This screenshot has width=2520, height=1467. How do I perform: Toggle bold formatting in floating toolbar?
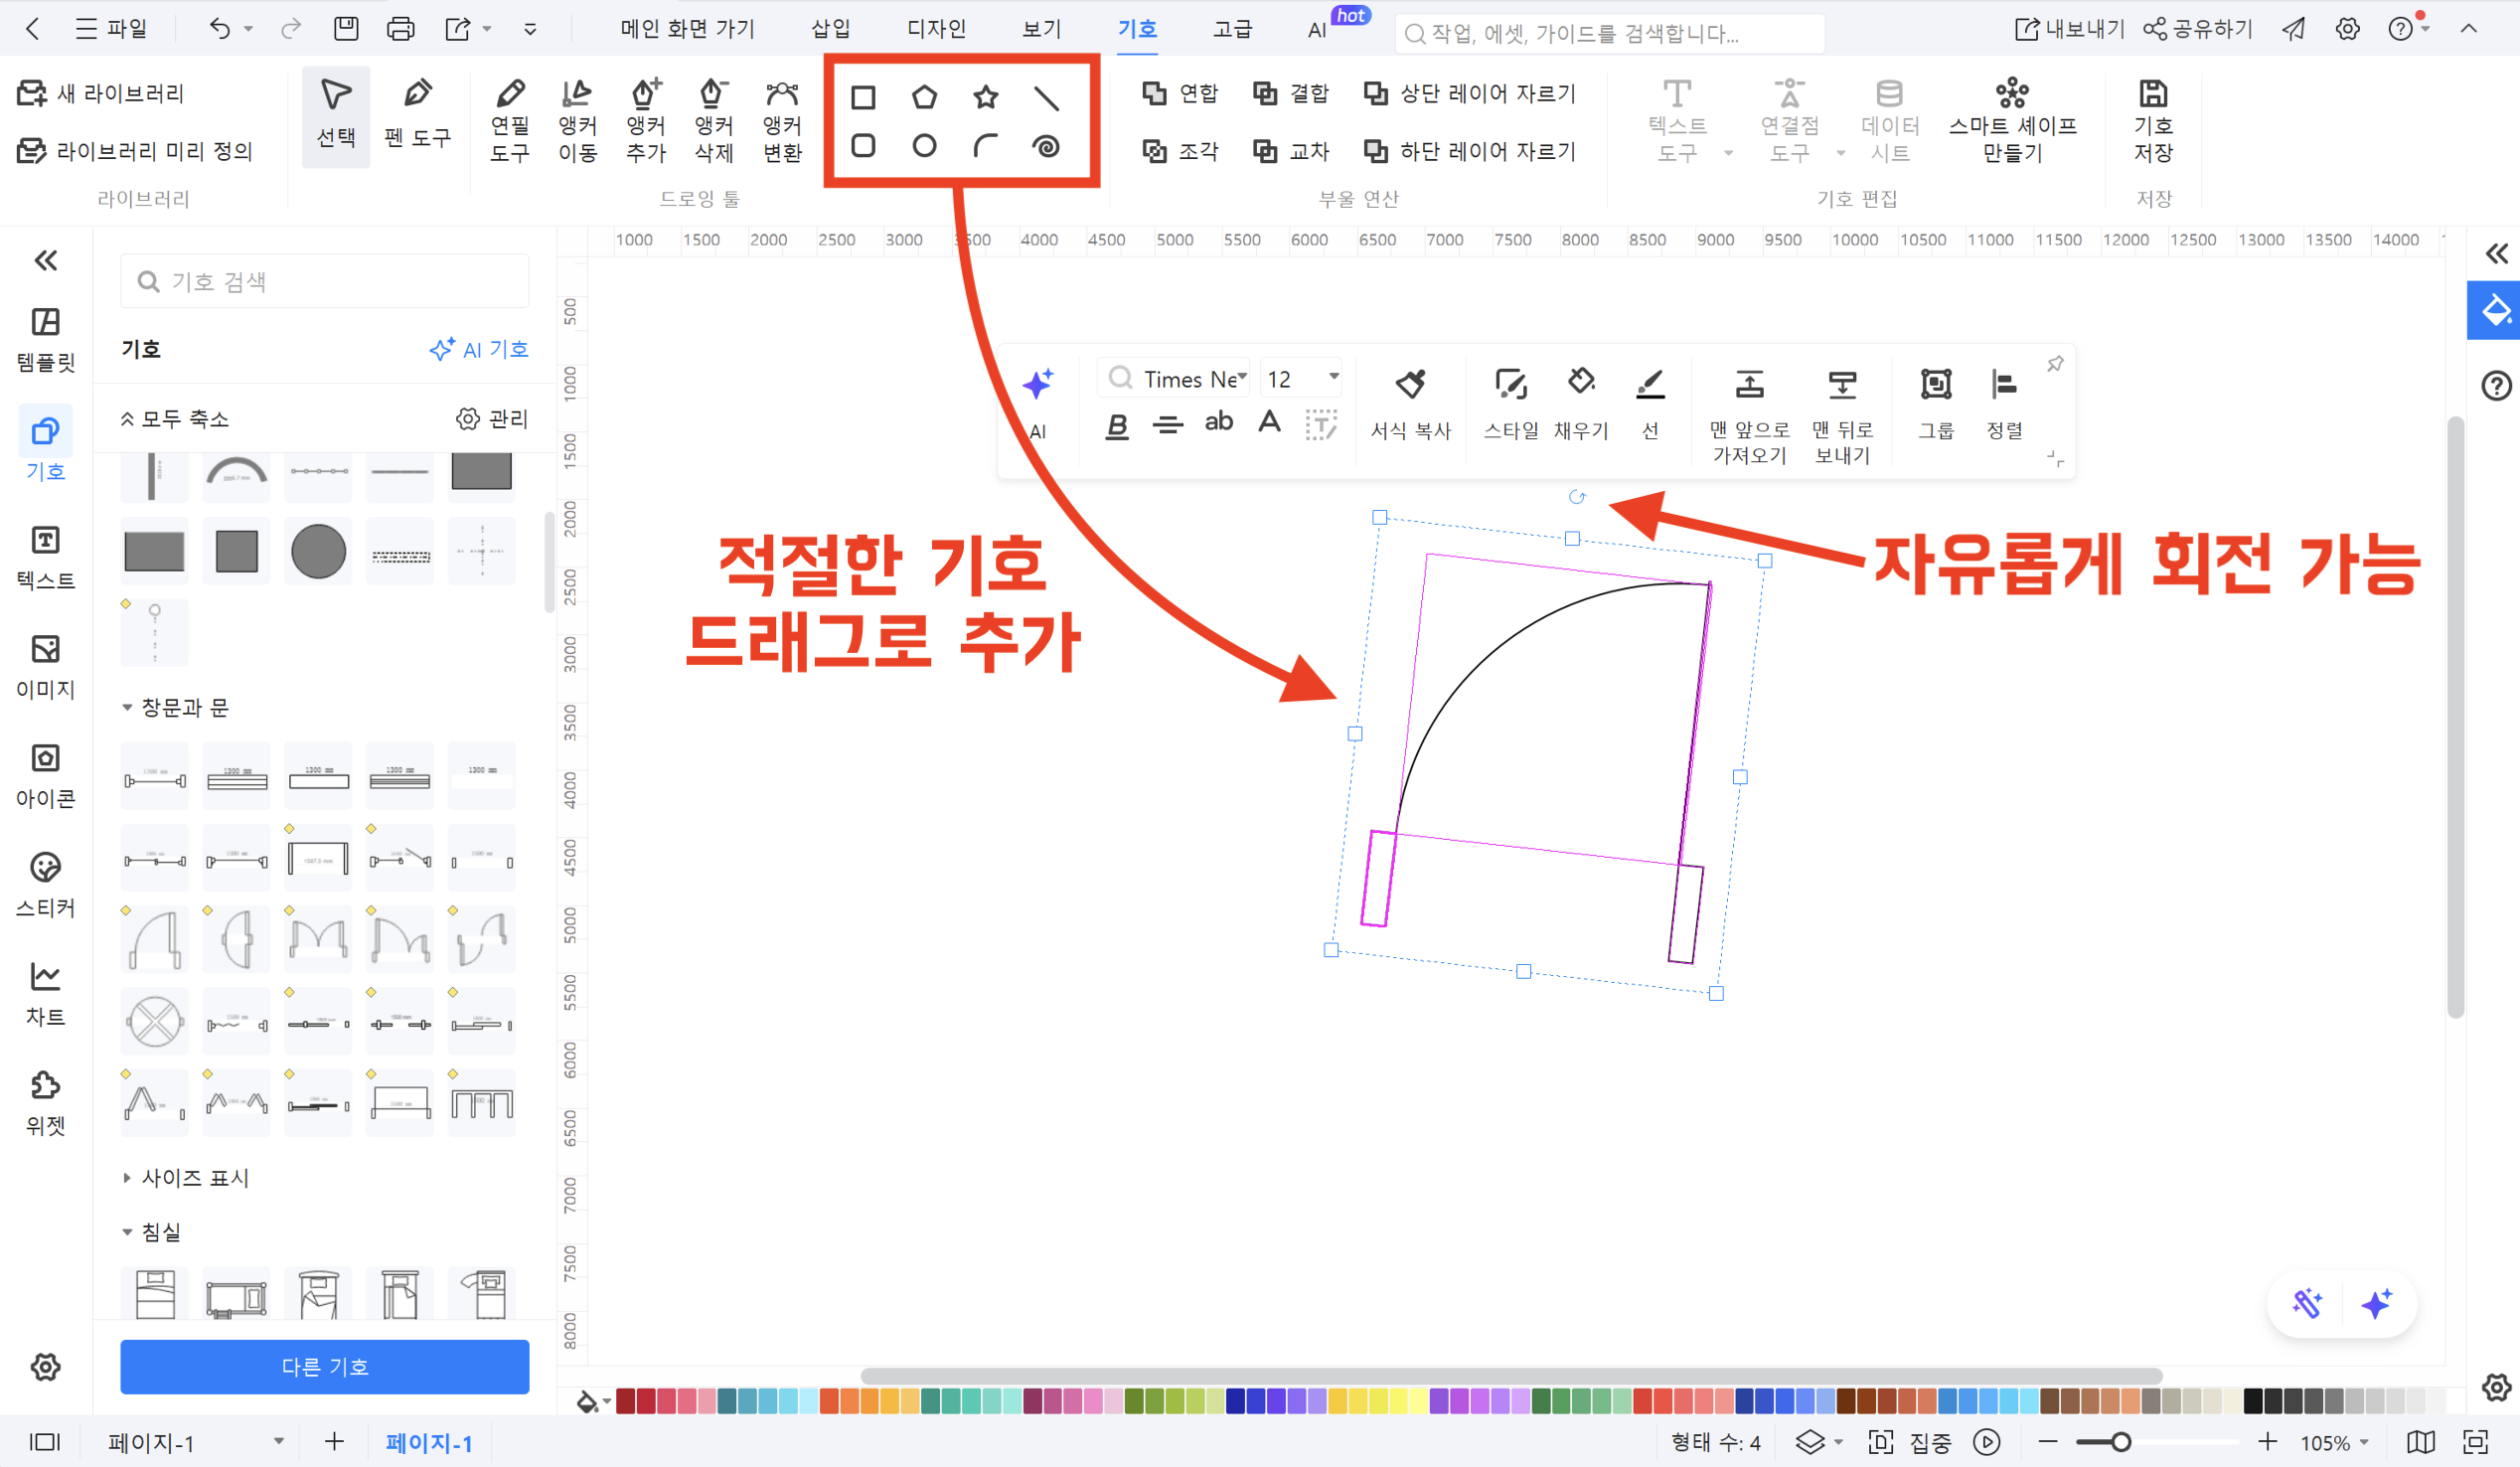[x=1117, y=423]
